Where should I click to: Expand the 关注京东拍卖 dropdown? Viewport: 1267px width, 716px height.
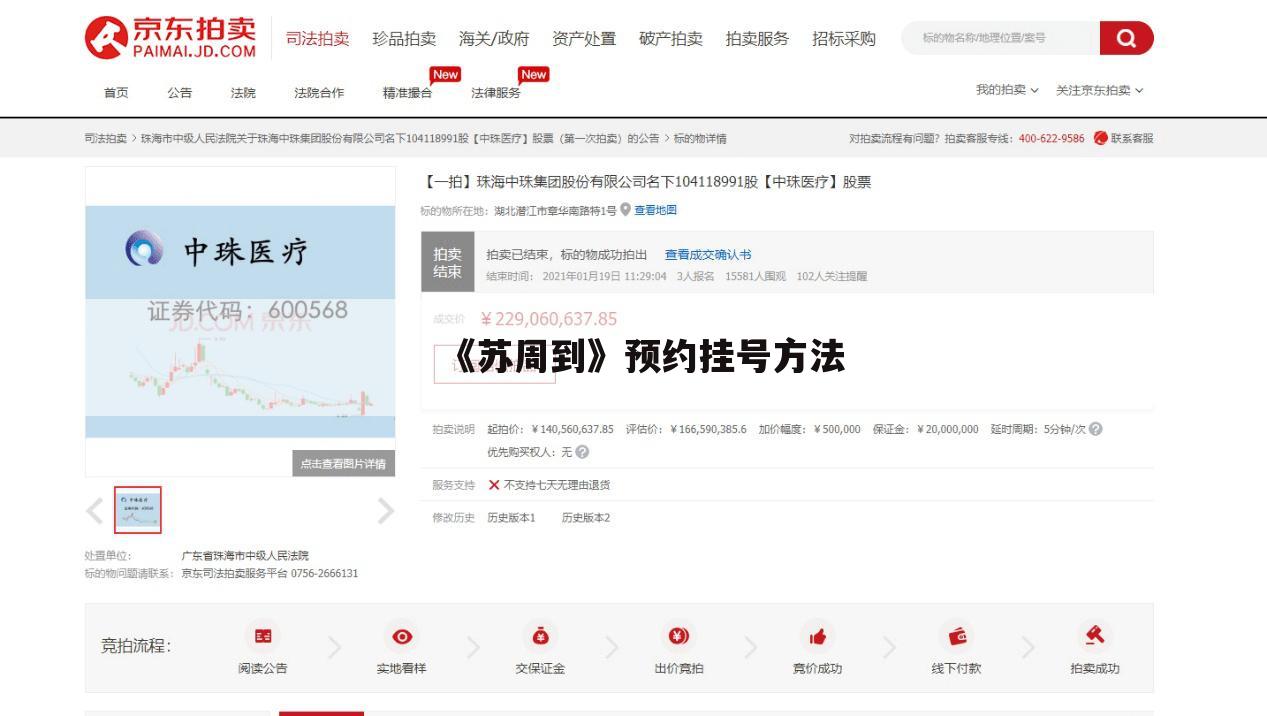pos(1099,91)
